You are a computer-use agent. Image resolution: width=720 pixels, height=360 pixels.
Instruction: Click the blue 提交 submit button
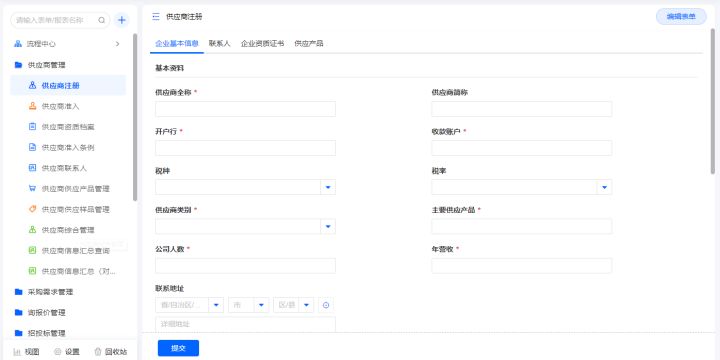tap(178, 348)
